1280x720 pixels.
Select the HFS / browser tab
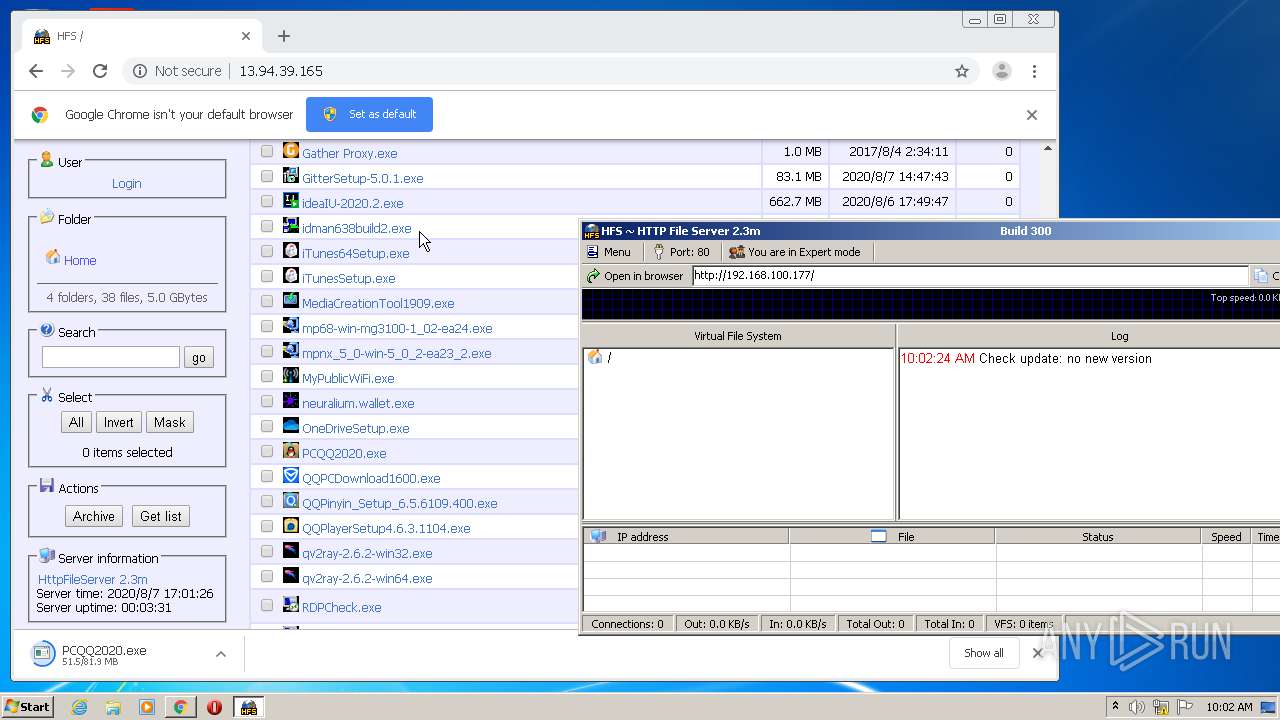pyautogui.click(x=143, y=36)
